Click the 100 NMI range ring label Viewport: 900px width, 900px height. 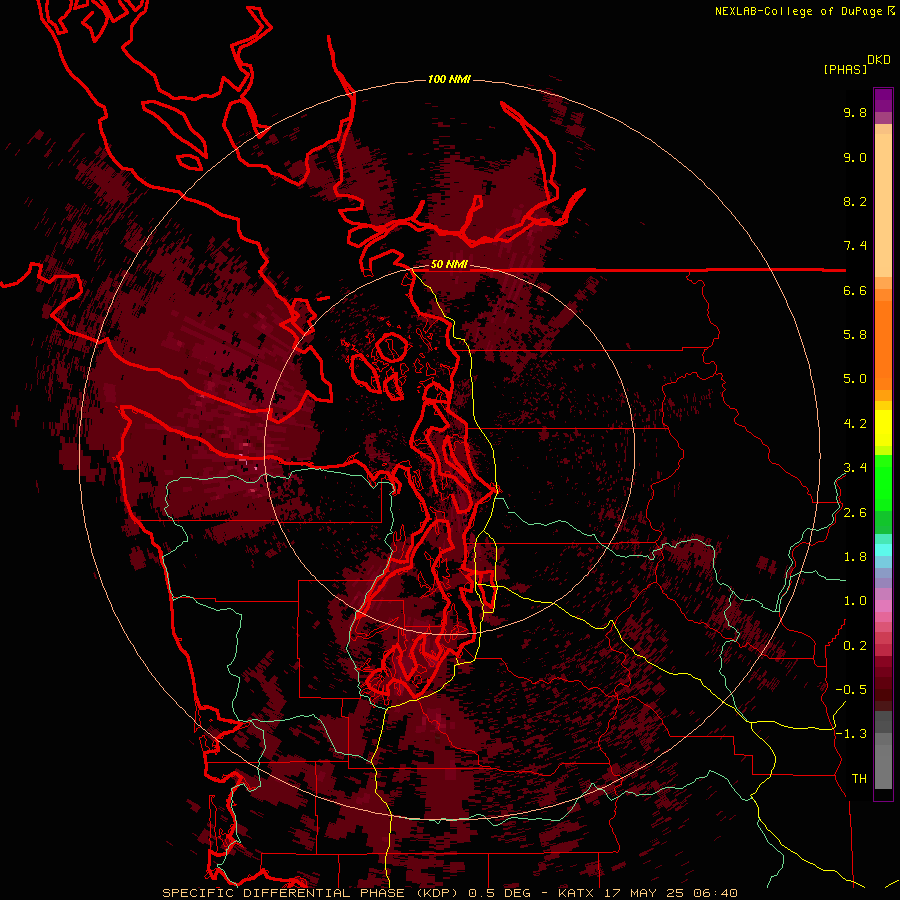[x=449, y=79]
